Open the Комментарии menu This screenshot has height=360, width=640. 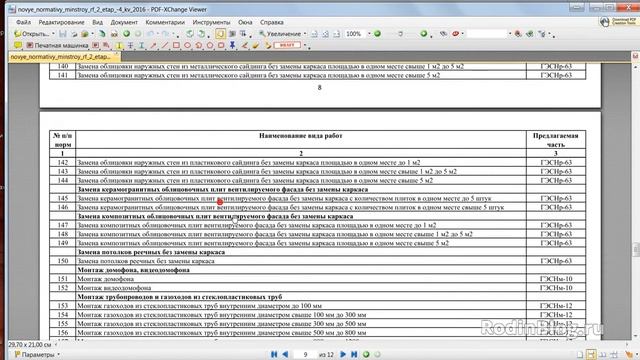tap(165, 22)
